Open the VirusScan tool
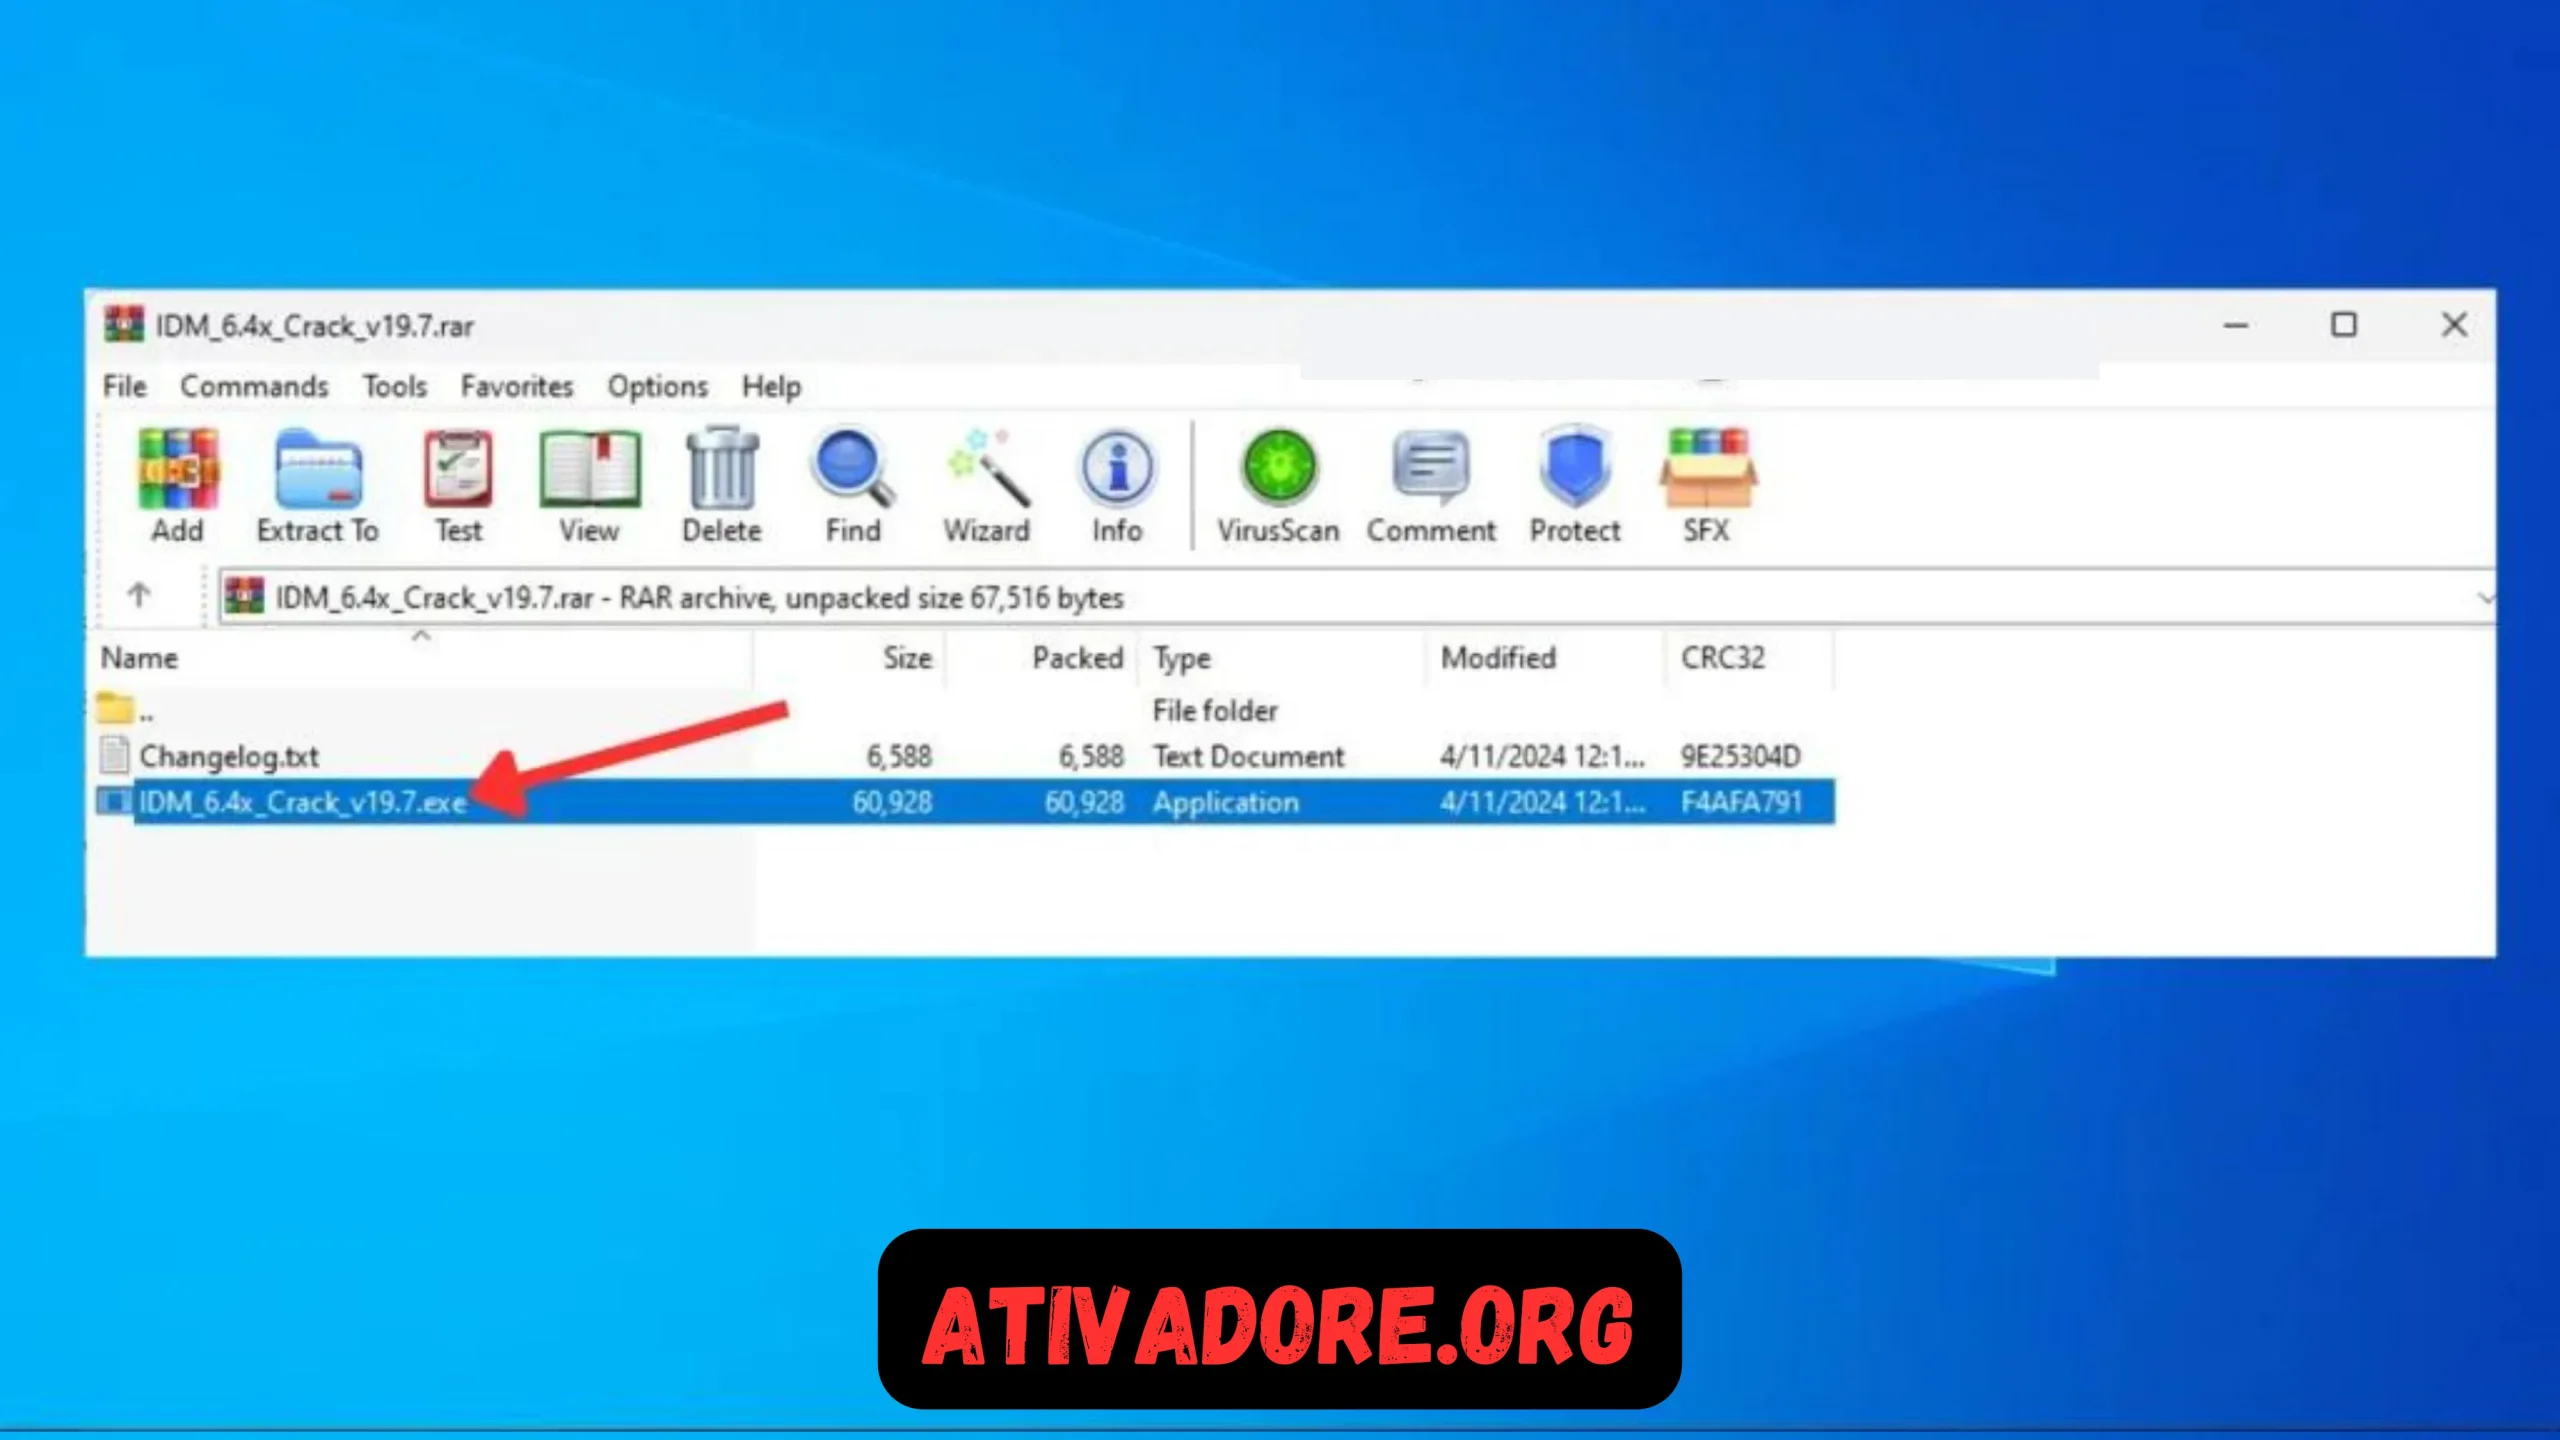2560x1440 pixels. 1278,484
